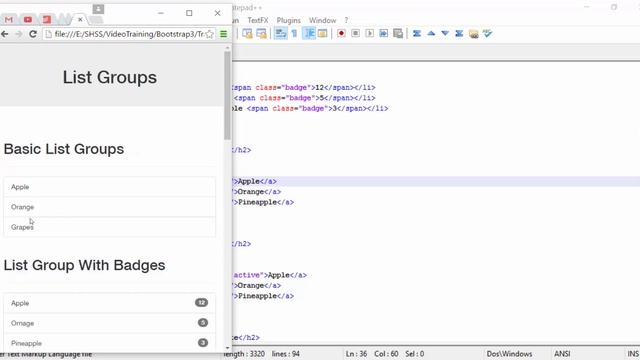640x360 pixels.
Task: Click the blue bars icon after down arrow
Action: pos(459,33)
